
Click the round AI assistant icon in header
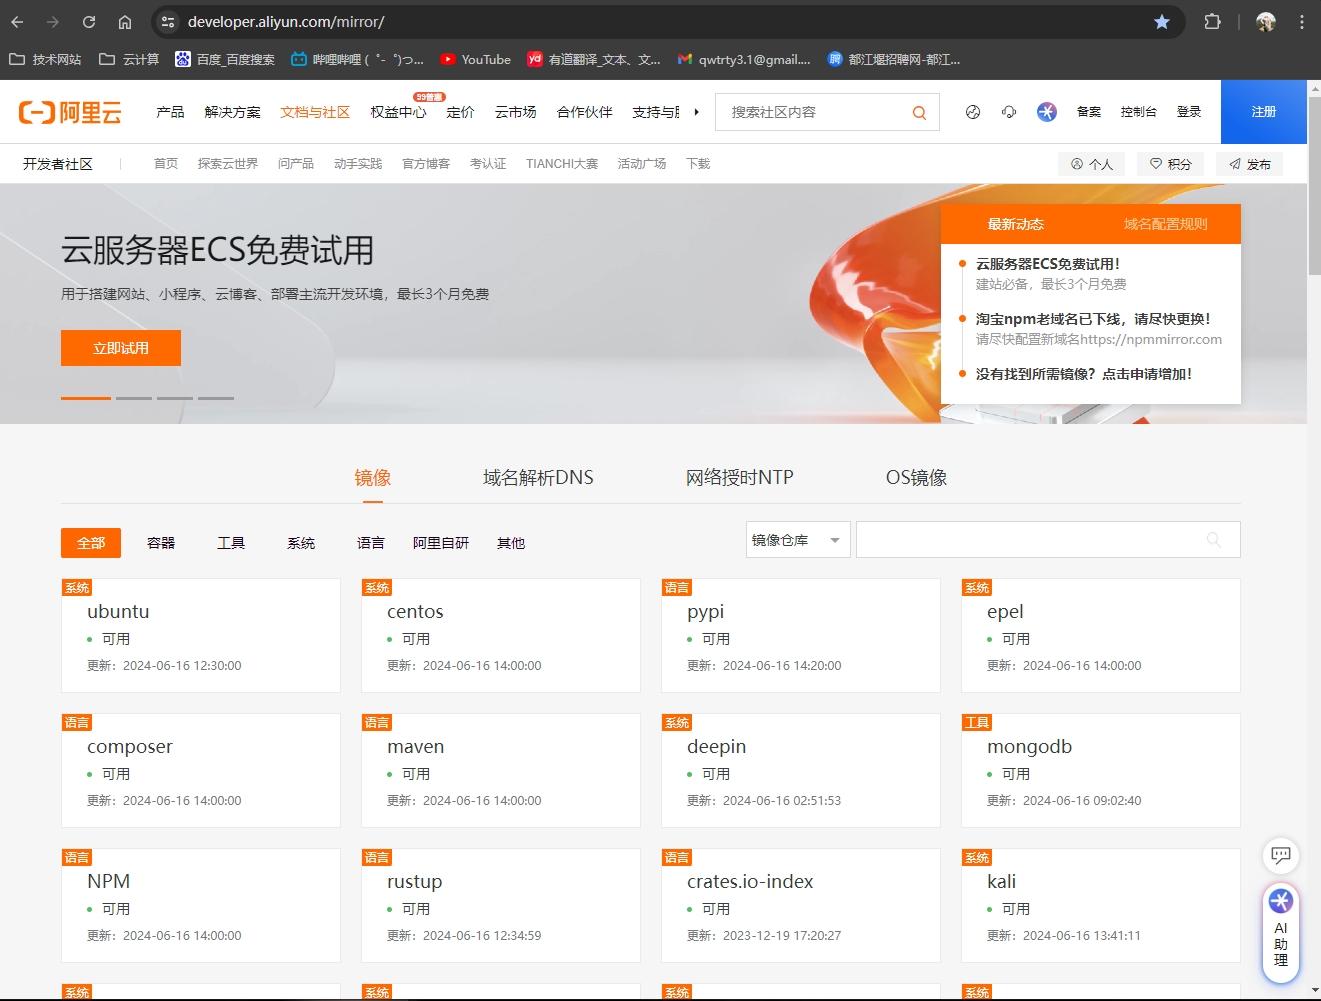(1047, 112)
